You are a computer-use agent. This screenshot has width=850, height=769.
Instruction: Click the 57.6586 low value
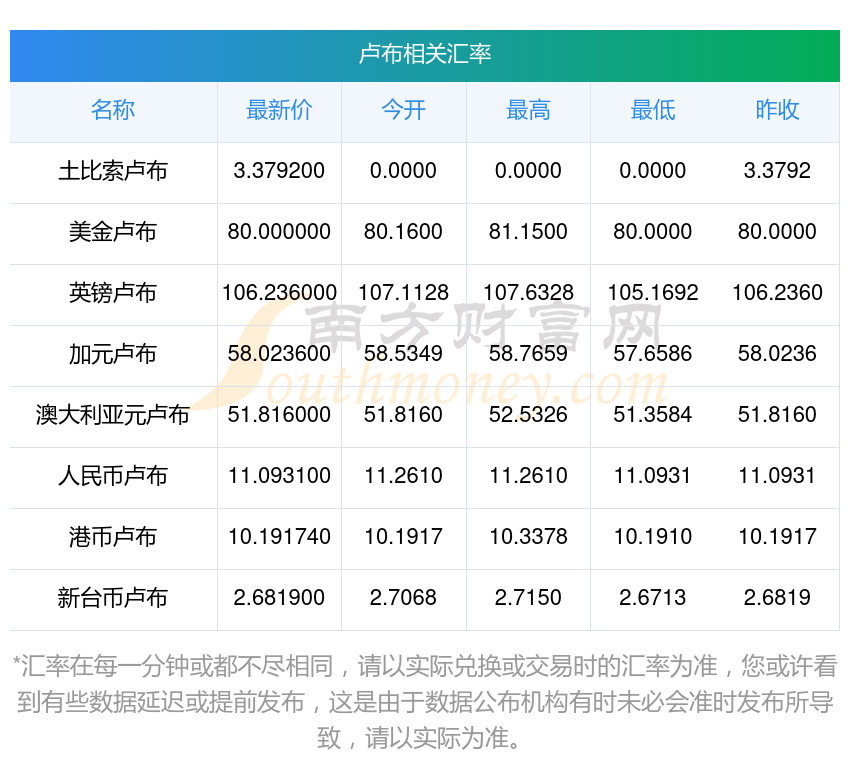pos(653,354)
